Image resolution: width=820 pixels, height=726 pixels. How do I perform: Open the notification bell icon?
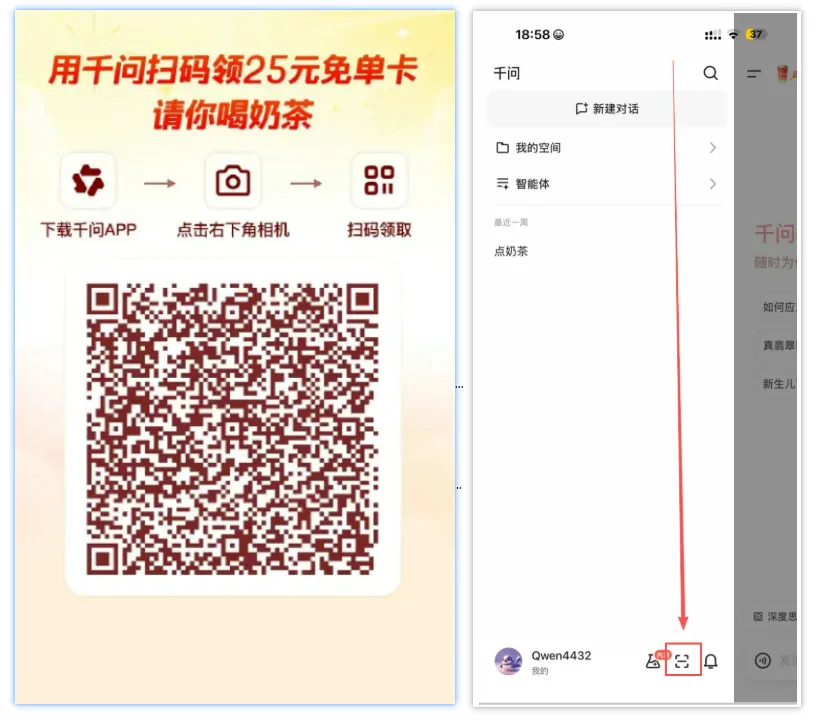711,661
